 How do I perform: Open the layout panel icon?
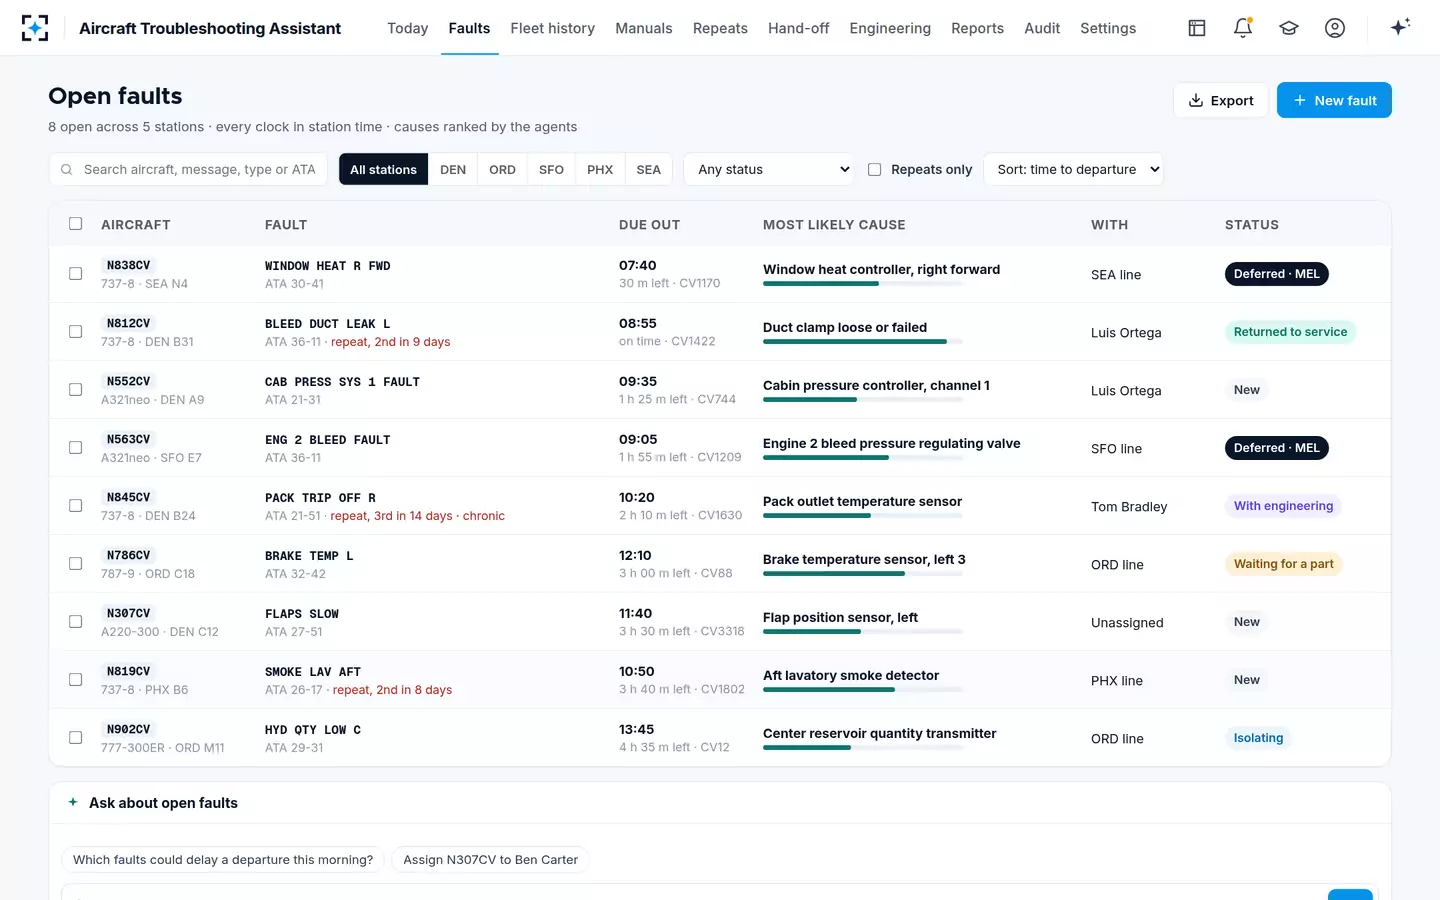tap(1197, 28)
